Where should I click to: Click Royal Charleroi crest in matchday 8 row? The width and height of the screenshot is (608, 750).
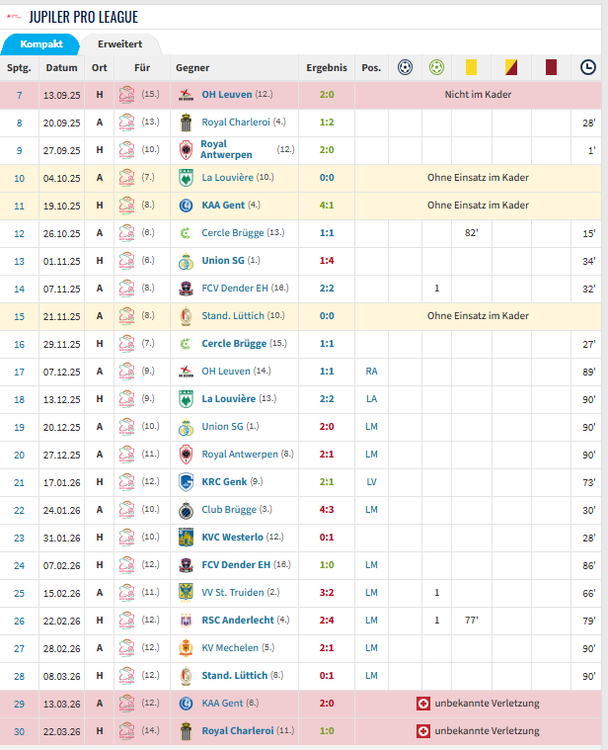pos(186,122)
